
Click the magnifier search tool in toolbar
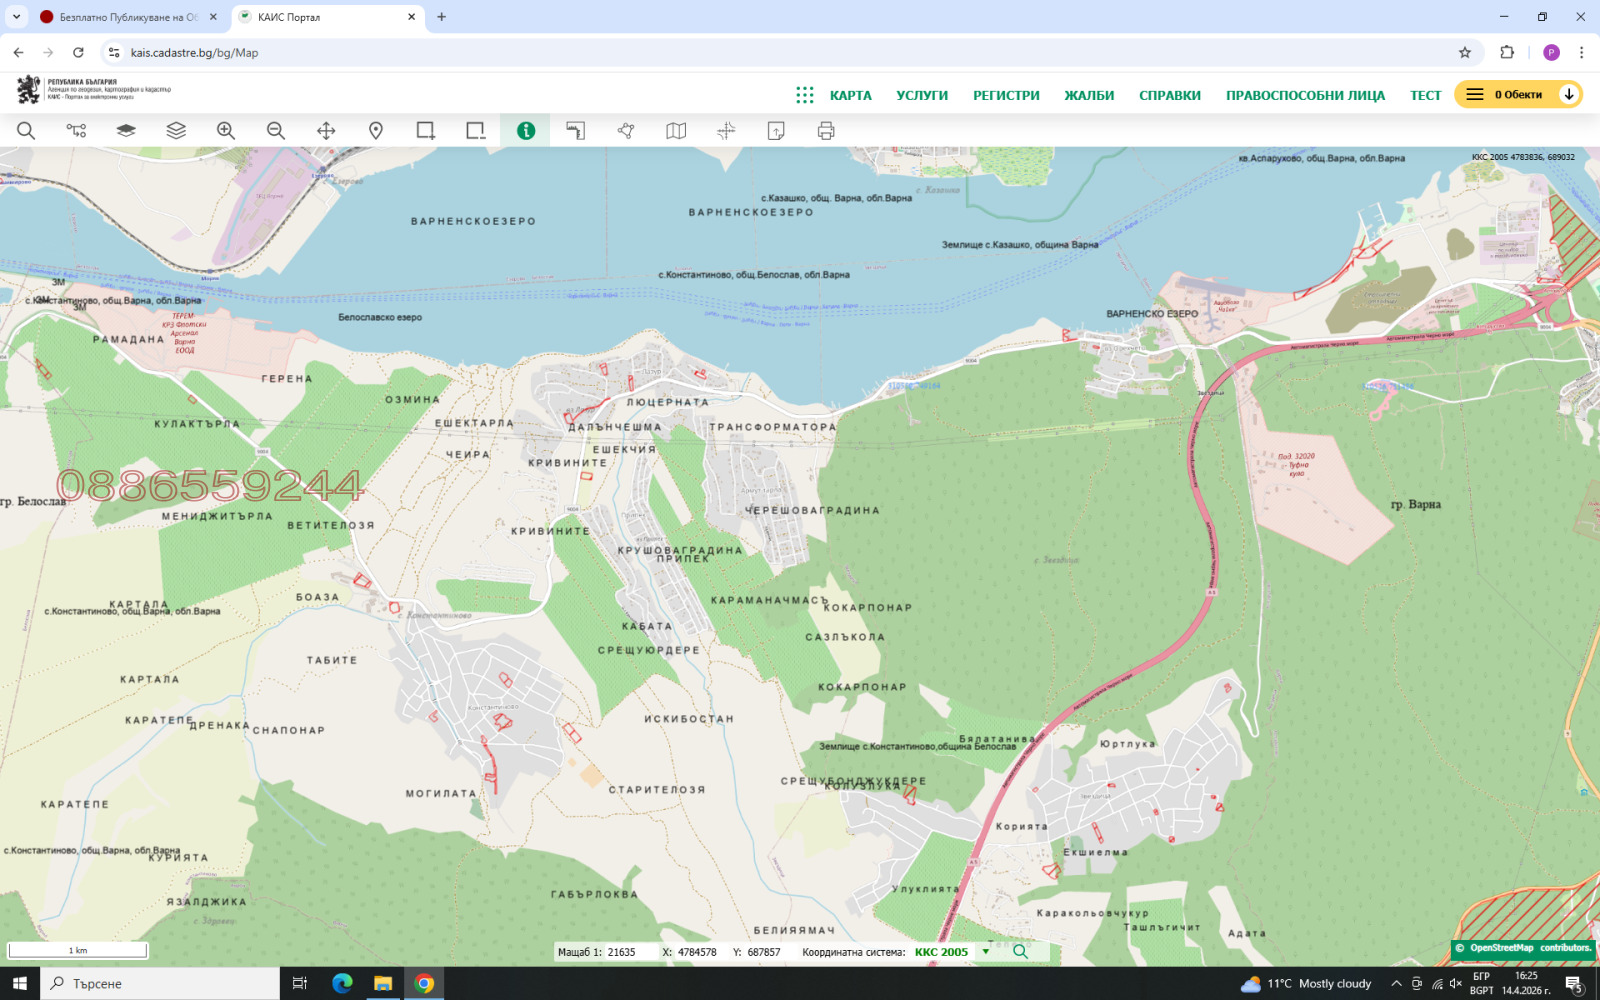coord(26,131)
